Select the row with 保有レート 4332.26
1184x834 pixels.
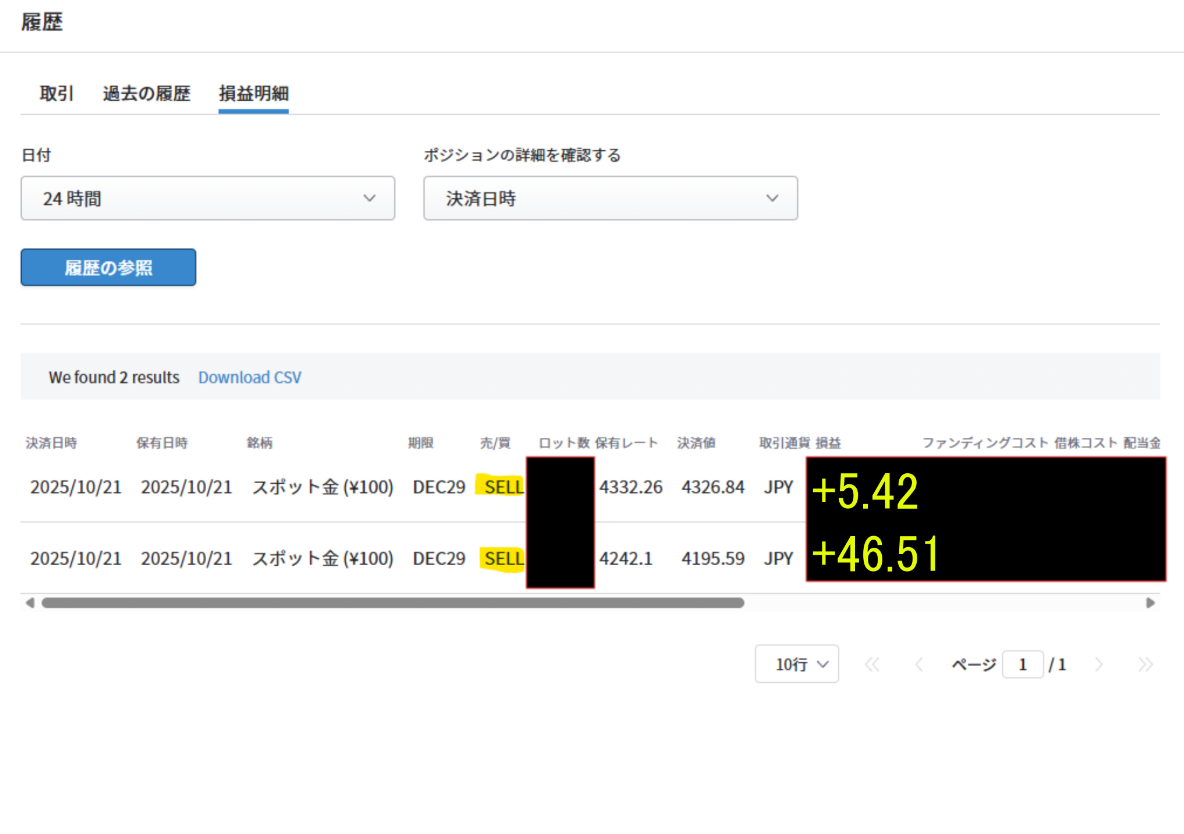click(630, 487)
